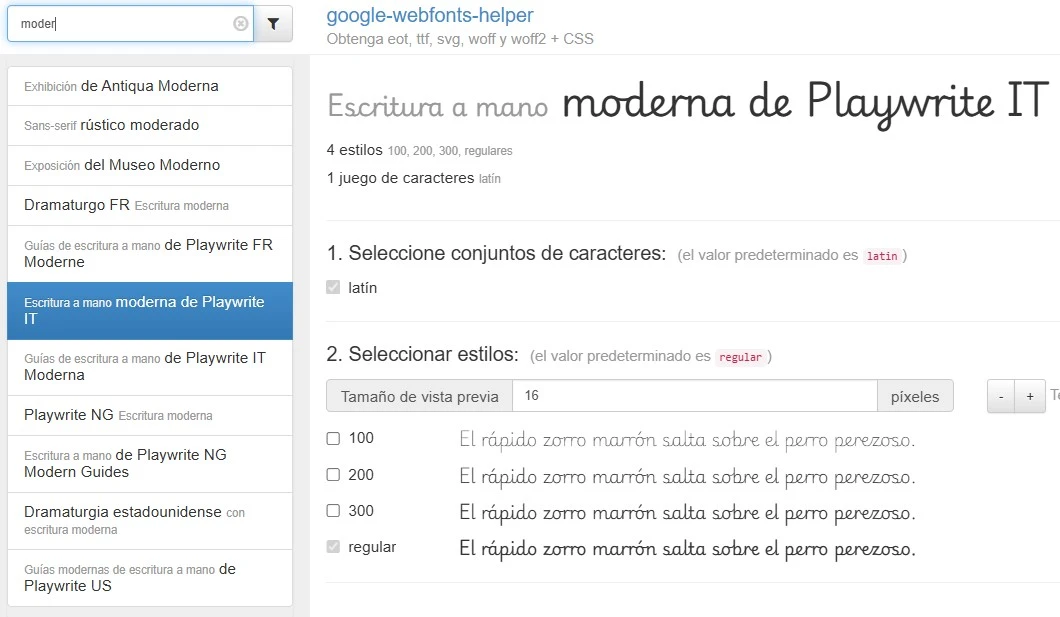The height and width of the screenshot is (617, 1060).
Task: Increase preview size with plus button
Action: coord(1030,396)
